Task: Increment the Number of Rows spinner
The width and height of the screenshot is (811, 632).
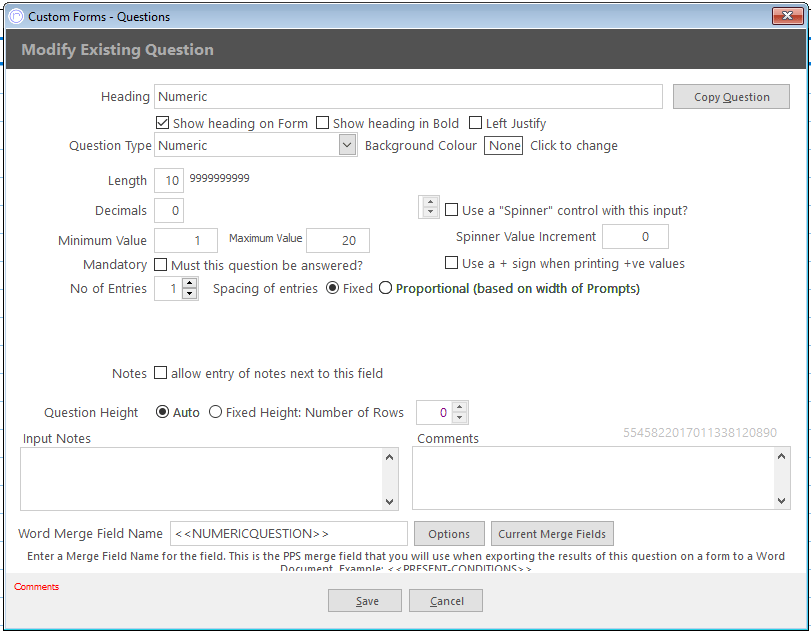Action: [x=458, y=407]
